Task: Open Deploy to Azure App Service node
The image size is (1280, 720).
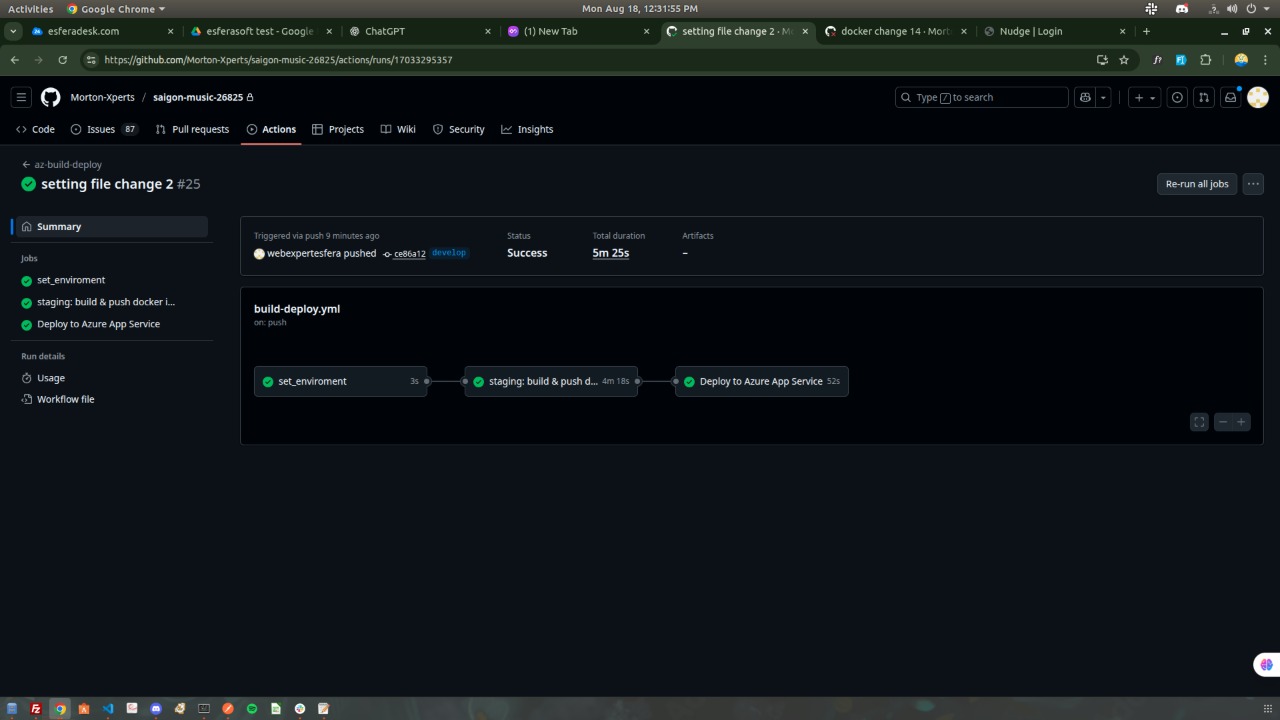Action: pos(761,381)
